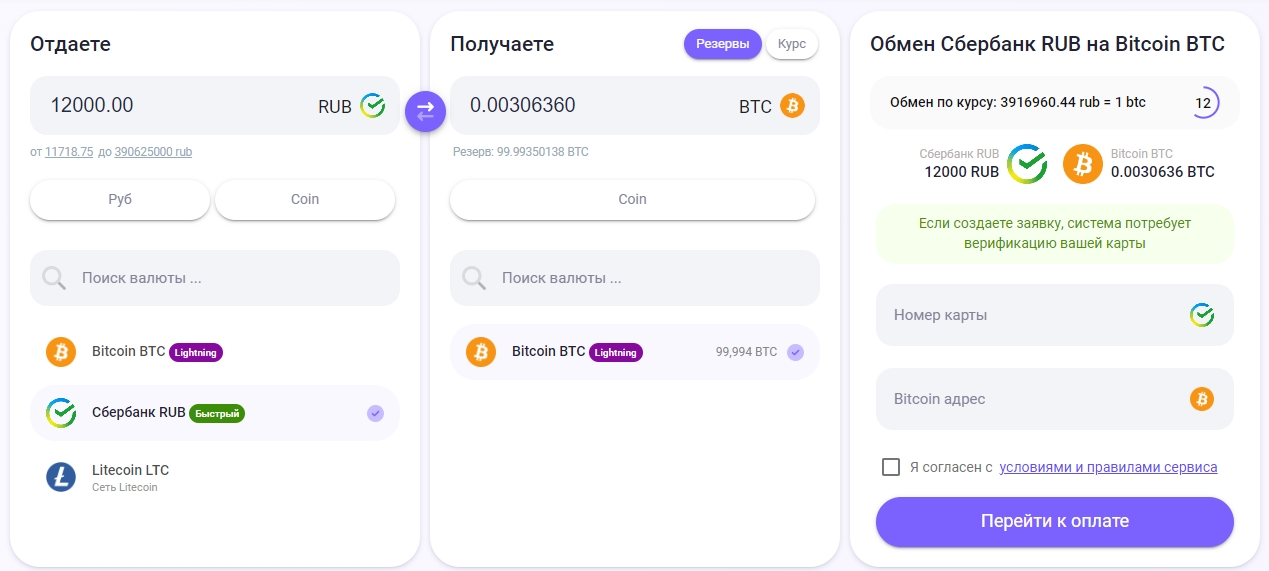Click Sberbank icon in the give amount field
The height and width of the screenshot is (571, 1269).
372,106
